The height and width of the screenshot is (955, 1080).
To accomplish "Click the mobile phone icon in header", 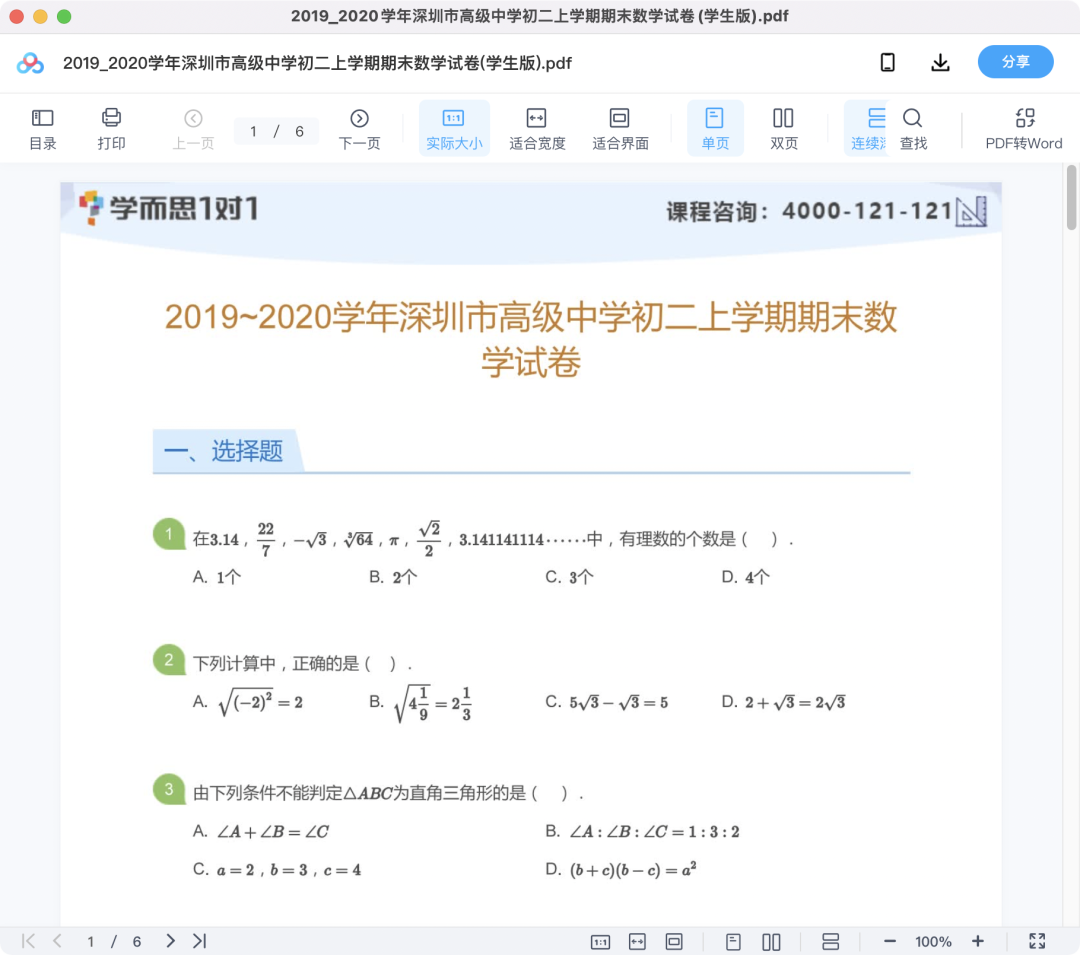I will (x=888, y=63).
